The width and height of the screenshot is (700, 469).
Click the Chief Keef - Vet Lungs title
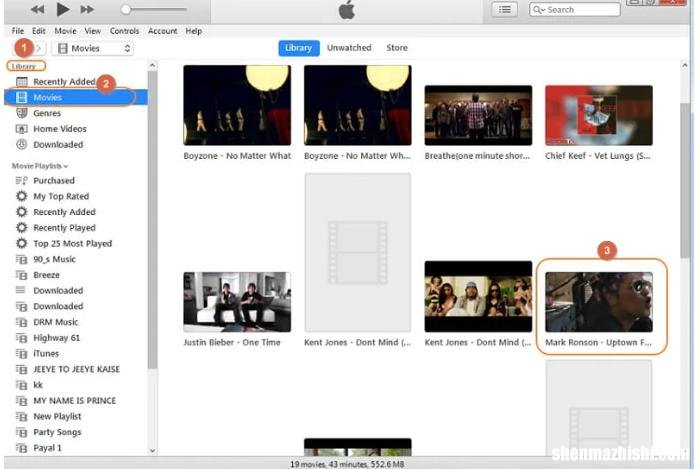click(x=598, y=156)
